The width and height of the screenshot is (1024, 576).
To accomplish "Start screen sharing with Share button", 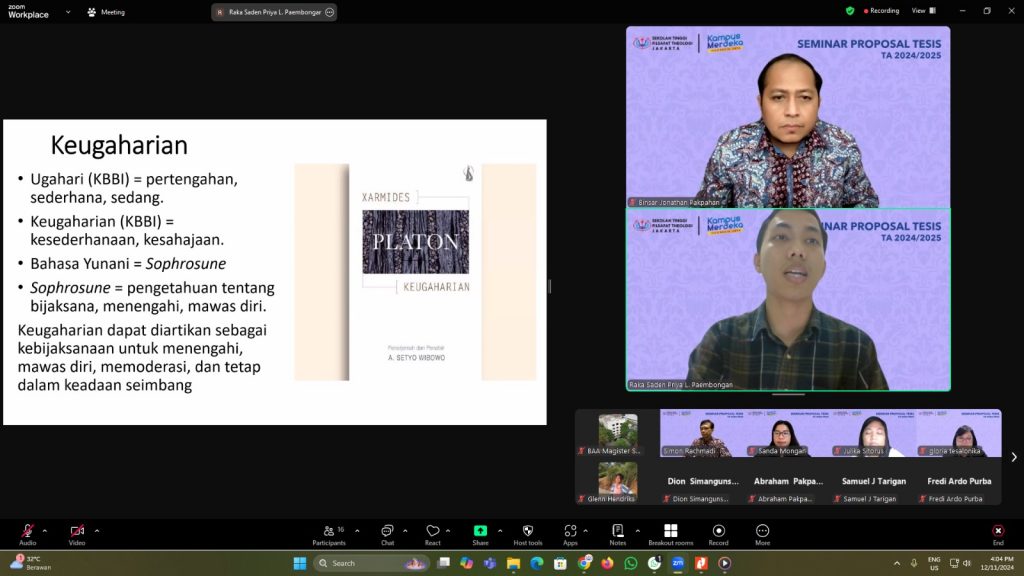I will (480, 534).
